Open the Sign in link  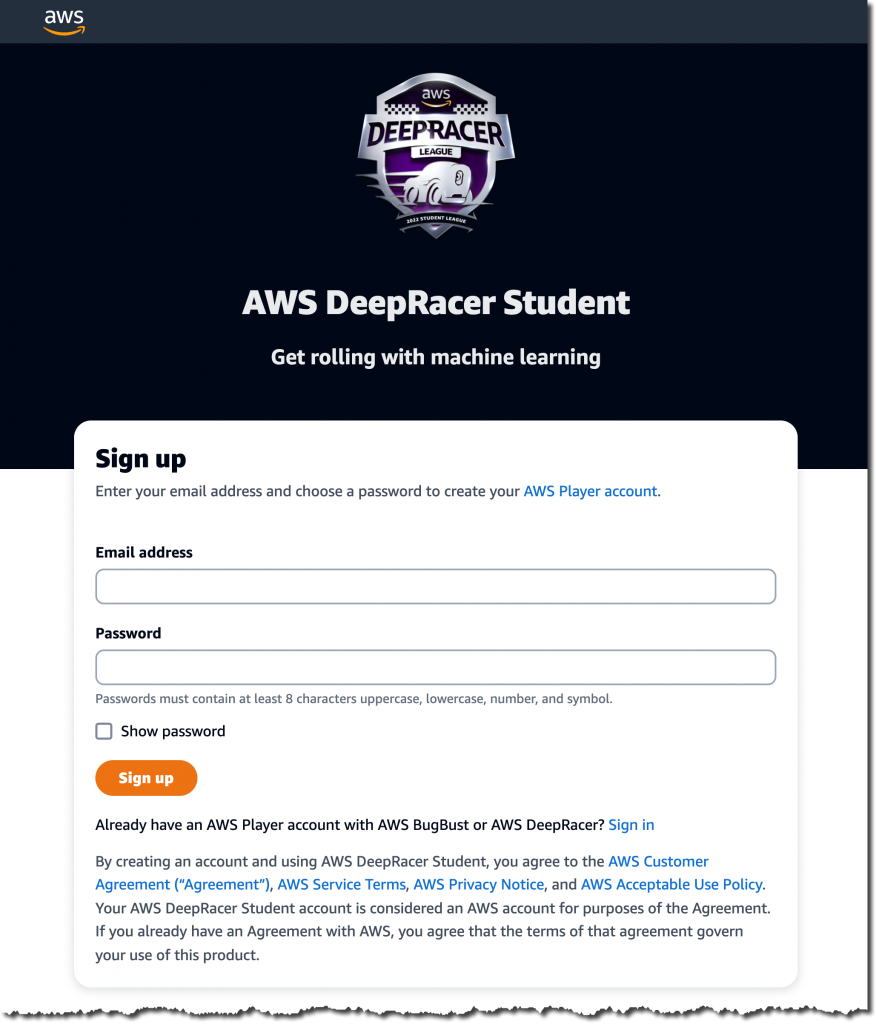pyautogui.click(x=631, y=824)
